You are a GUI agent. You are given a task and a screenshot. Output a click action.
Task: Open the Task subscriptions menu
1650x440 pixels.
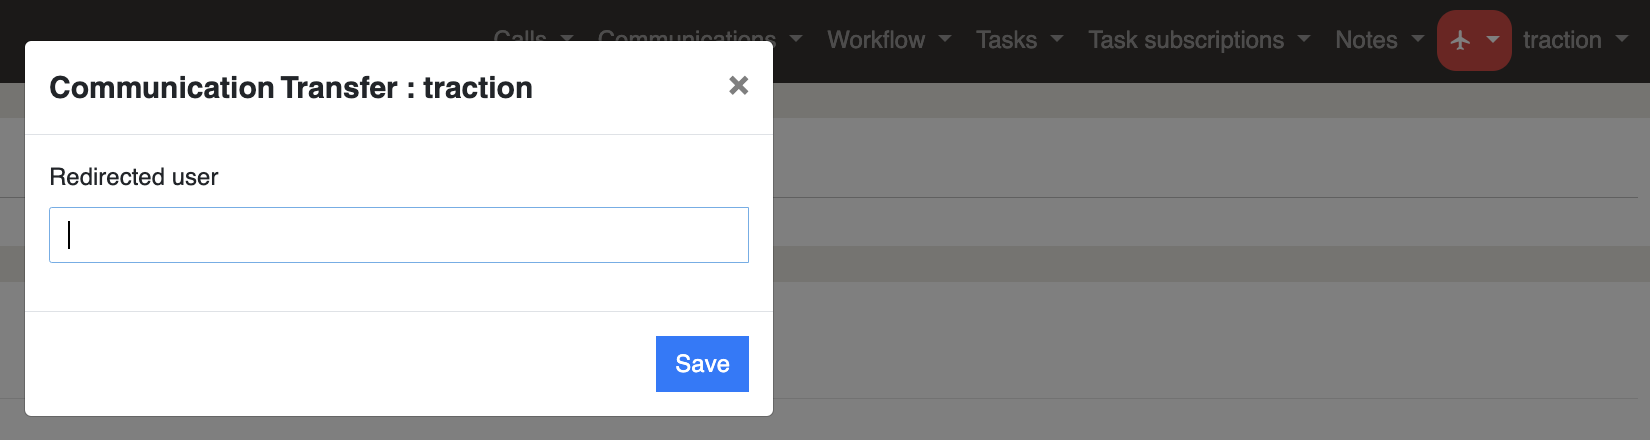[1186, 40]
